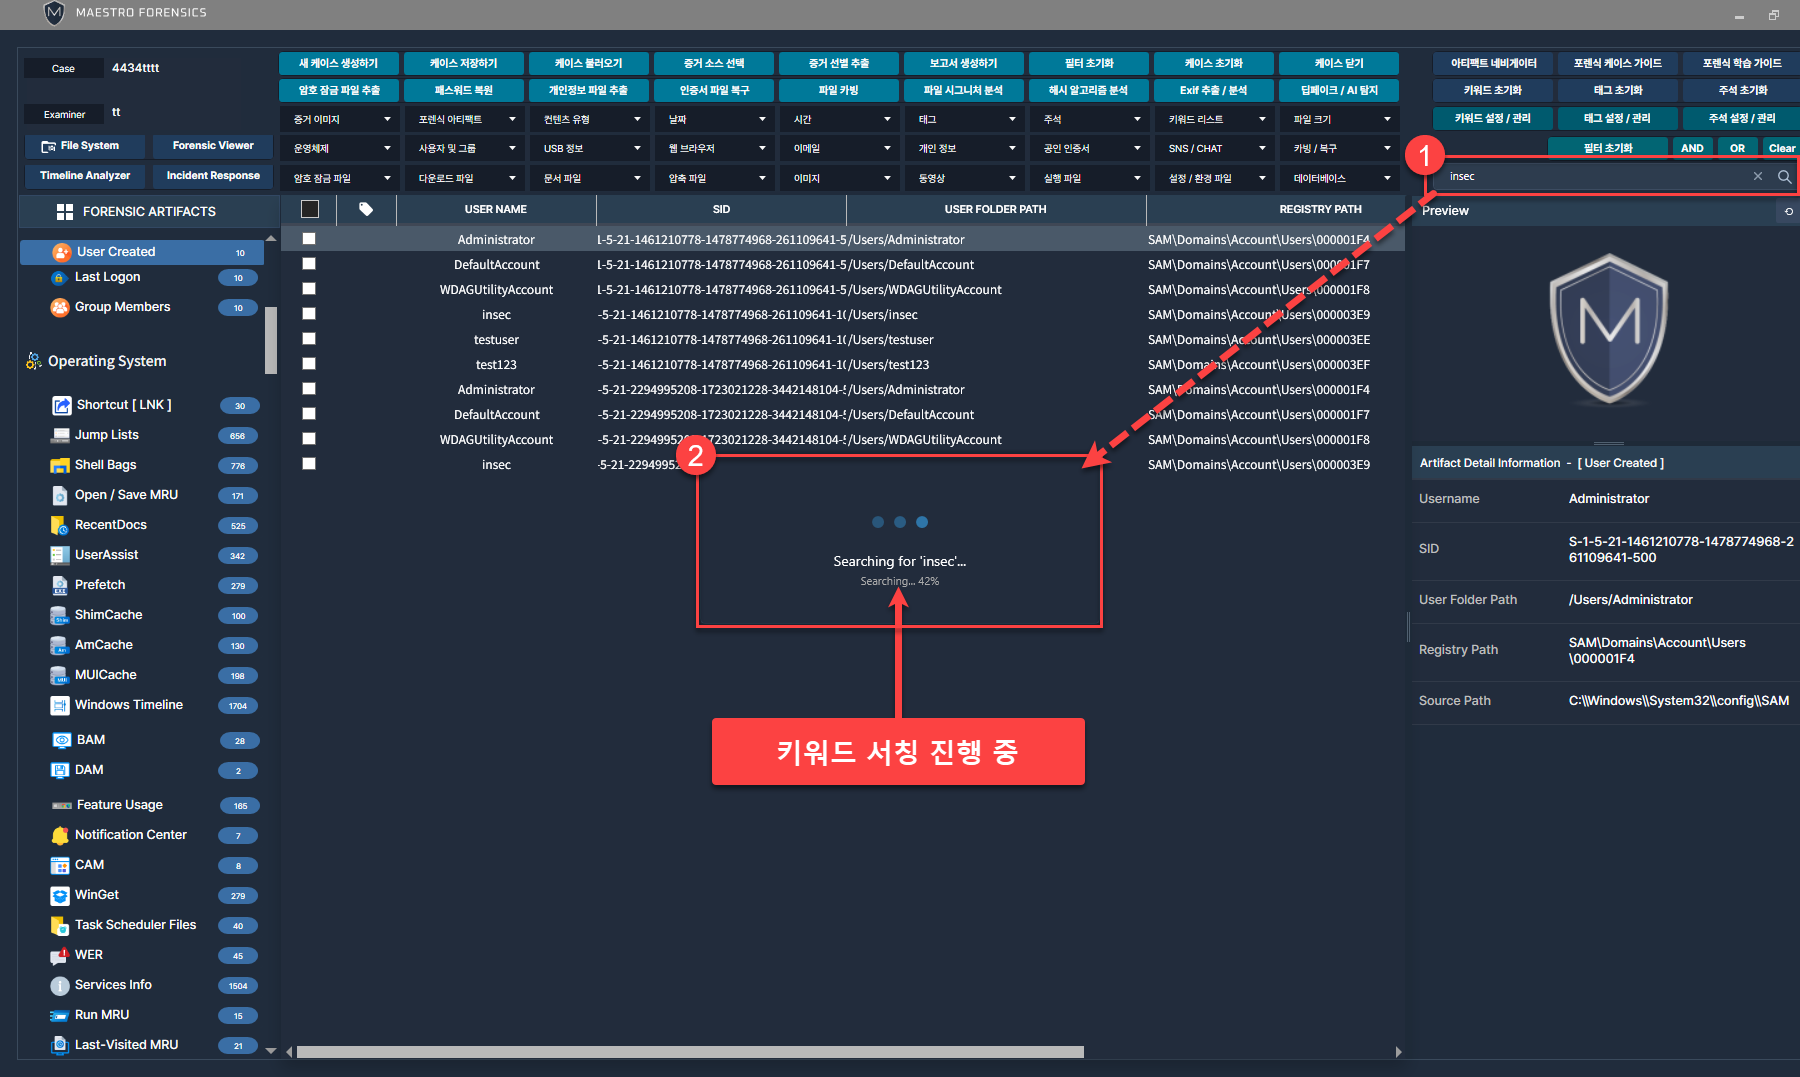This screenshot has width=1800, height=1077.
Task: Click the tag icon column header
Action: point(366,209)
